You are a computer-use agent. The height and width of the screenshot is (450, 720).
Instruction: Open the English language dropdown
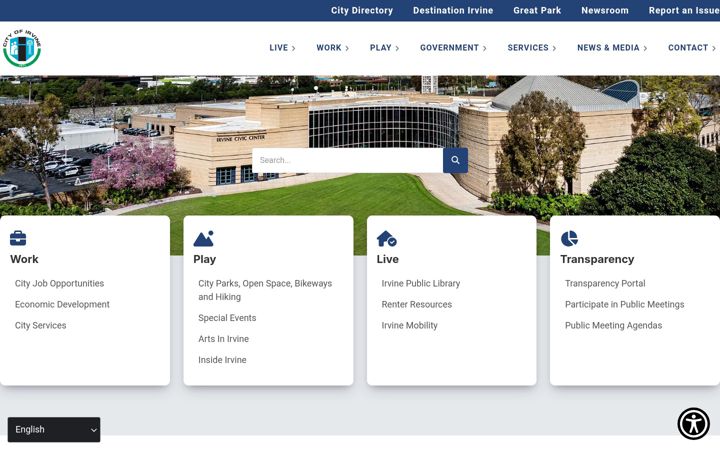[54, 429]
